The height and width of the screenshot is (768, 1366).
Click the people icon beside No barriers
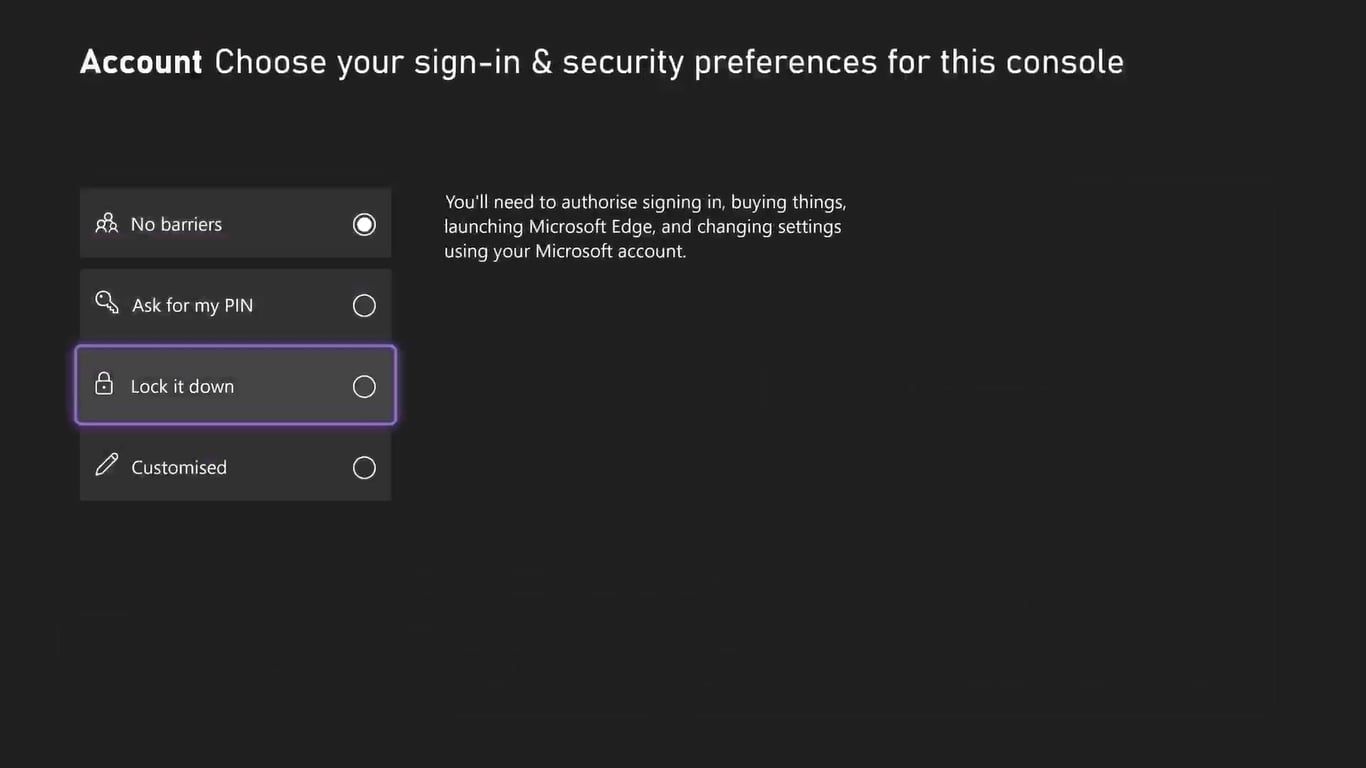tap(106, 224)
